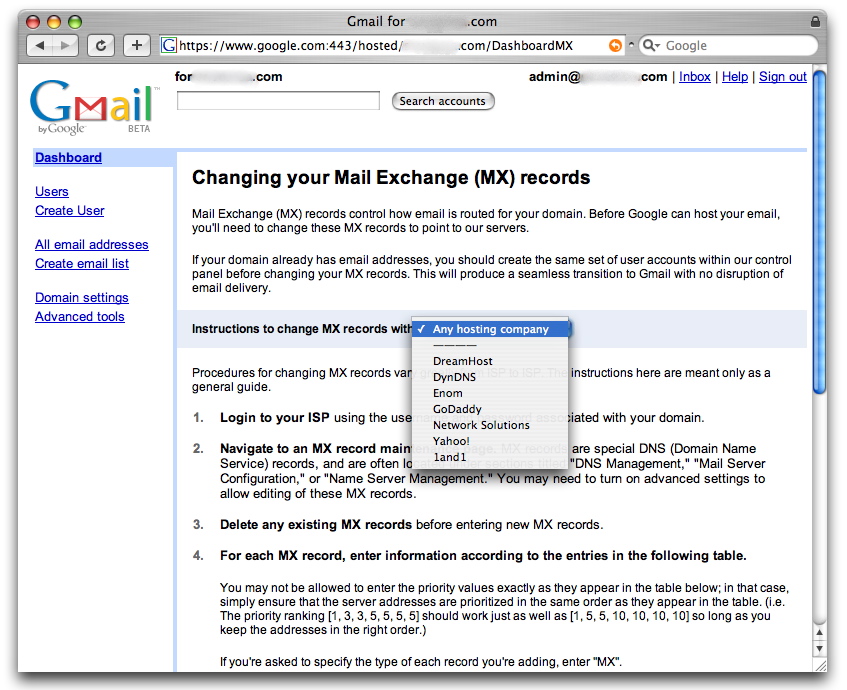This screenshot has width=847, height=690.
Task: Open the Users sidebar link
Action: click(x=52, y=191)
